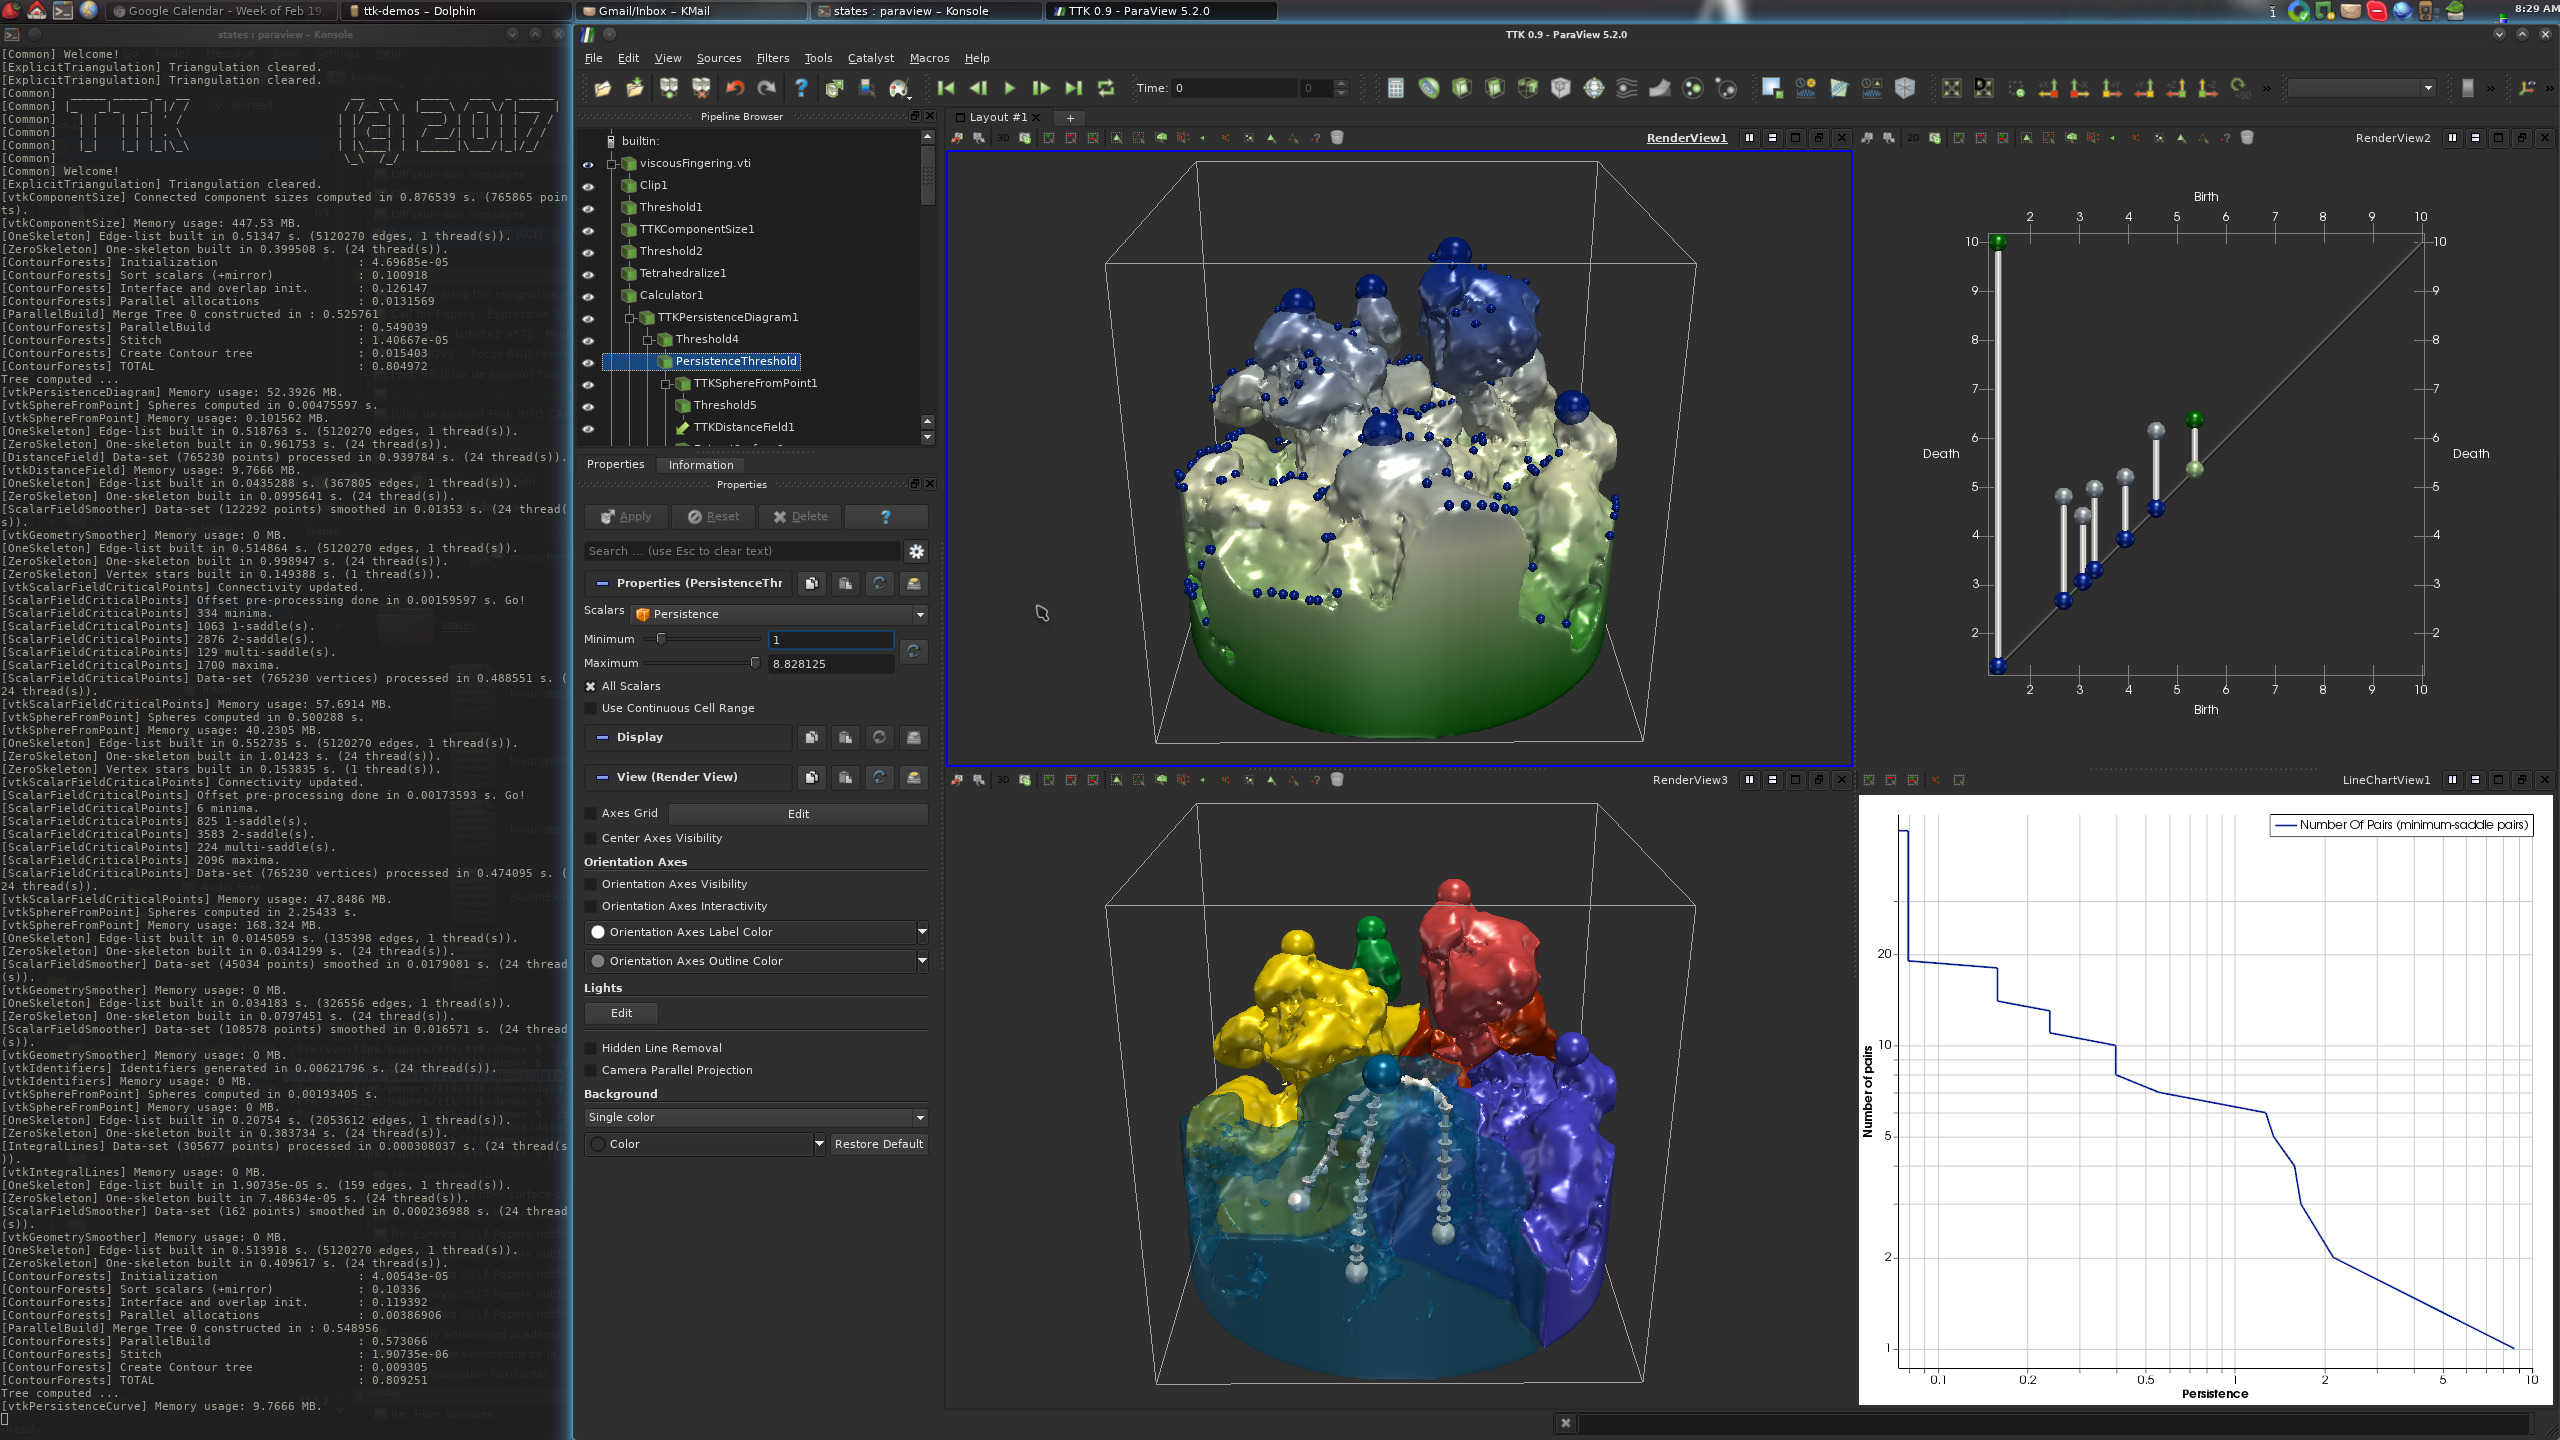Image resolution: width=2560 pixels, height=1440 pixels.
Task: Open the Scalars Persistence dropdown
Action: pyautogui.click(x=780, y=614)
